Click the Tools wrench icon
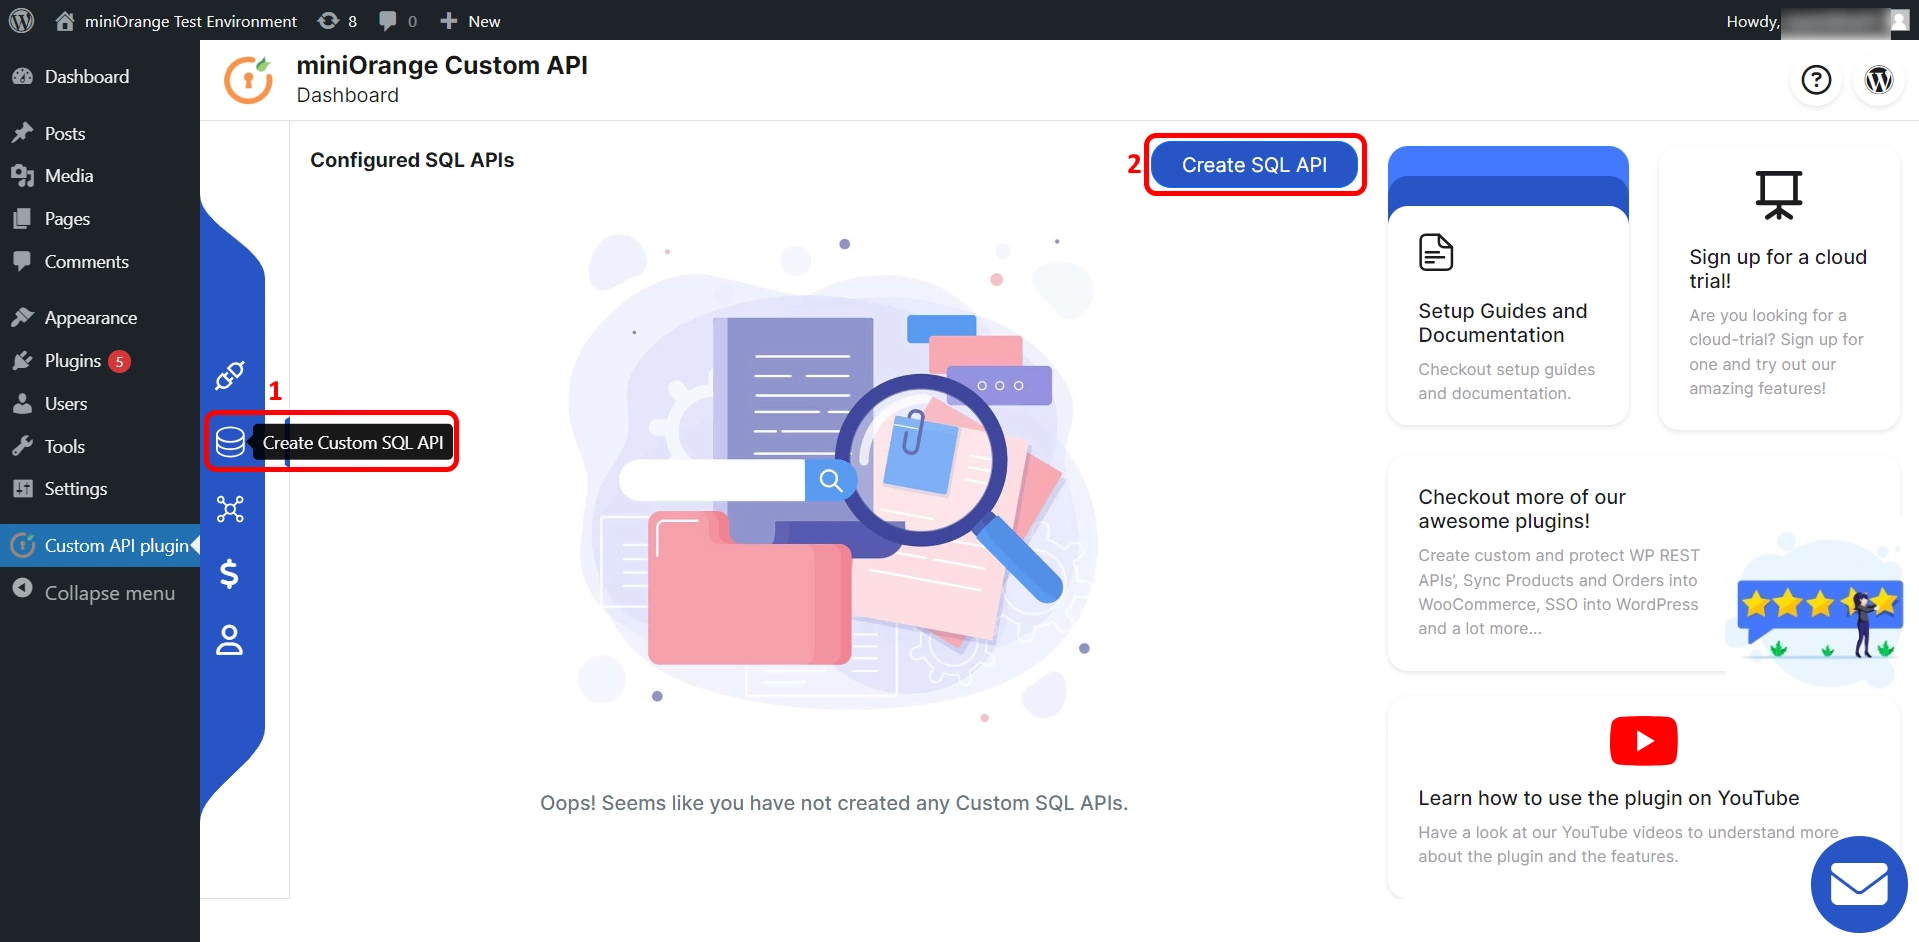 [x=22, y=447]
